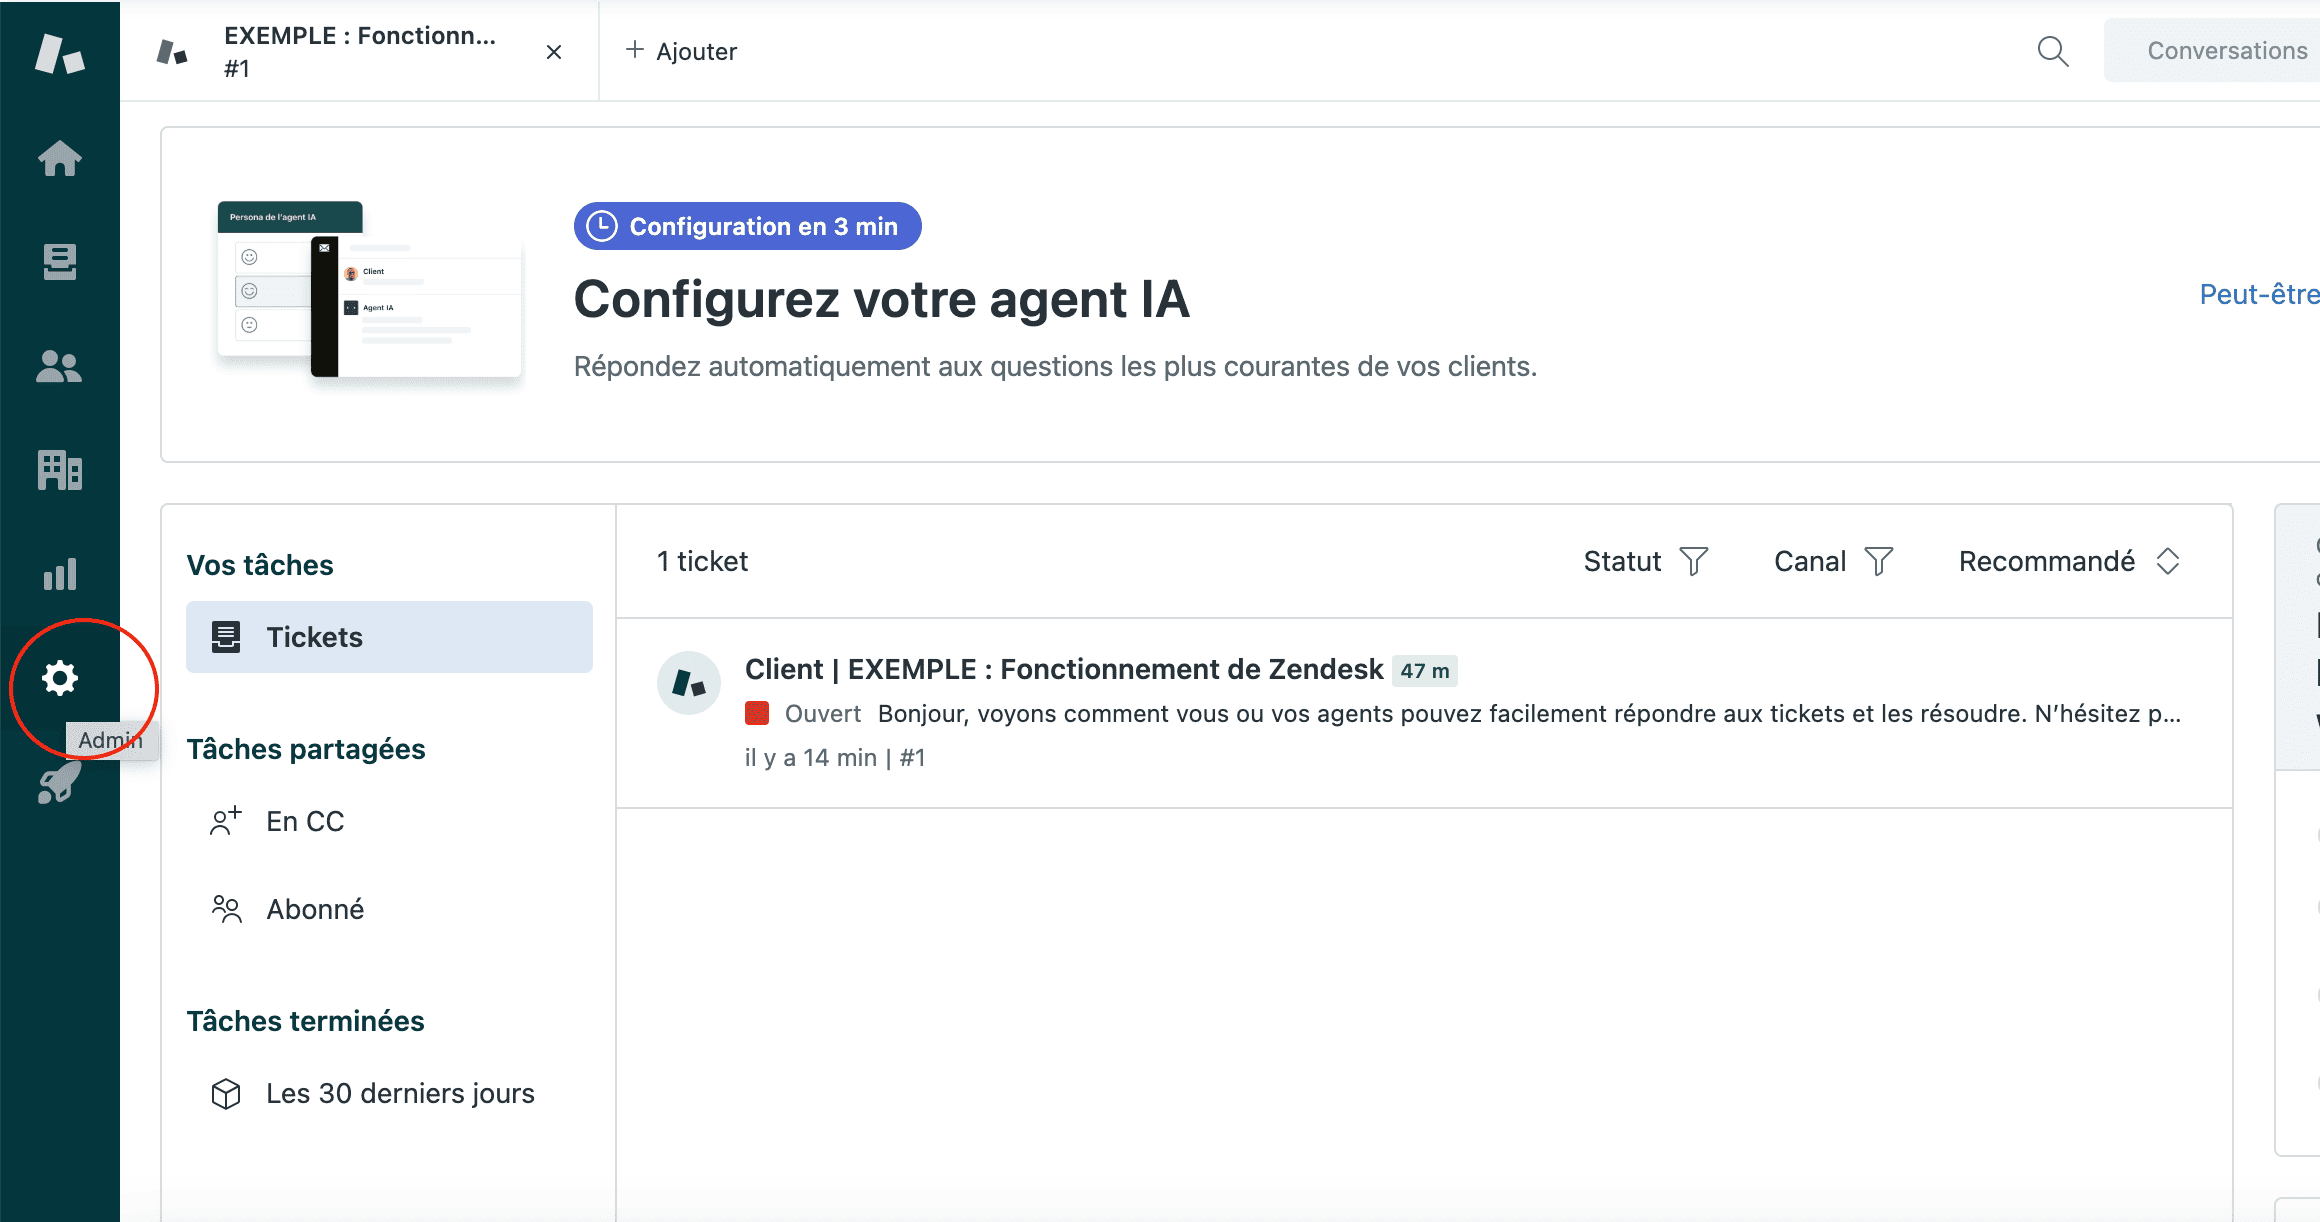Click the Ajouter new tab button
This screenshot has height=1222, width=2320.
click(x=681, y=51)
